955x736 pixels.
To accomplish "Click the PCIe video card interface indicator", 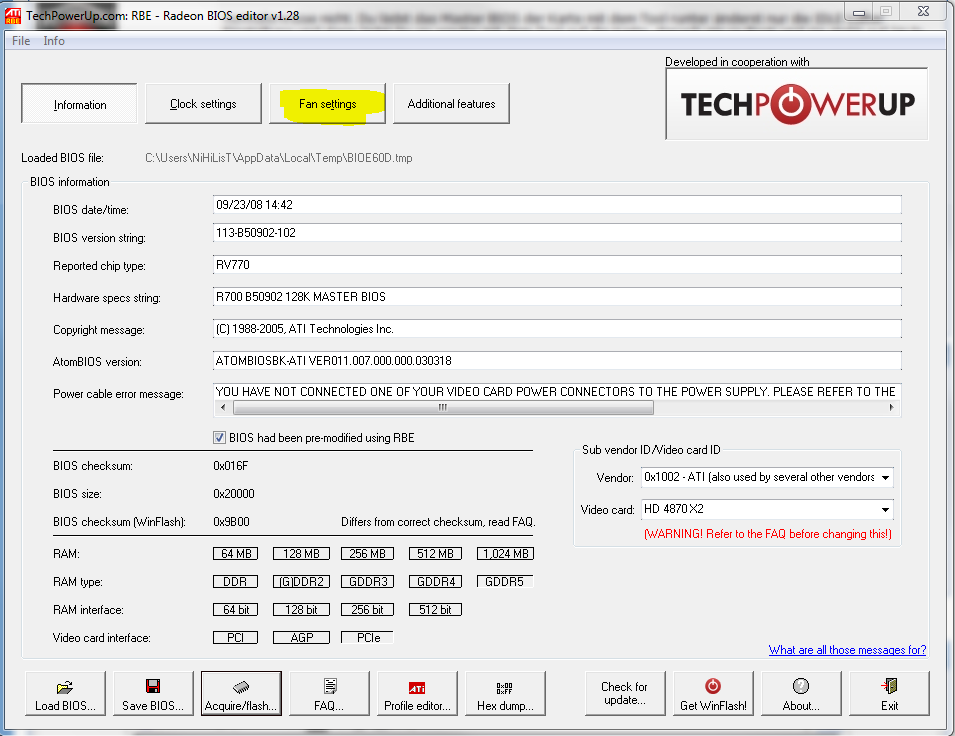I will (368, 637).
